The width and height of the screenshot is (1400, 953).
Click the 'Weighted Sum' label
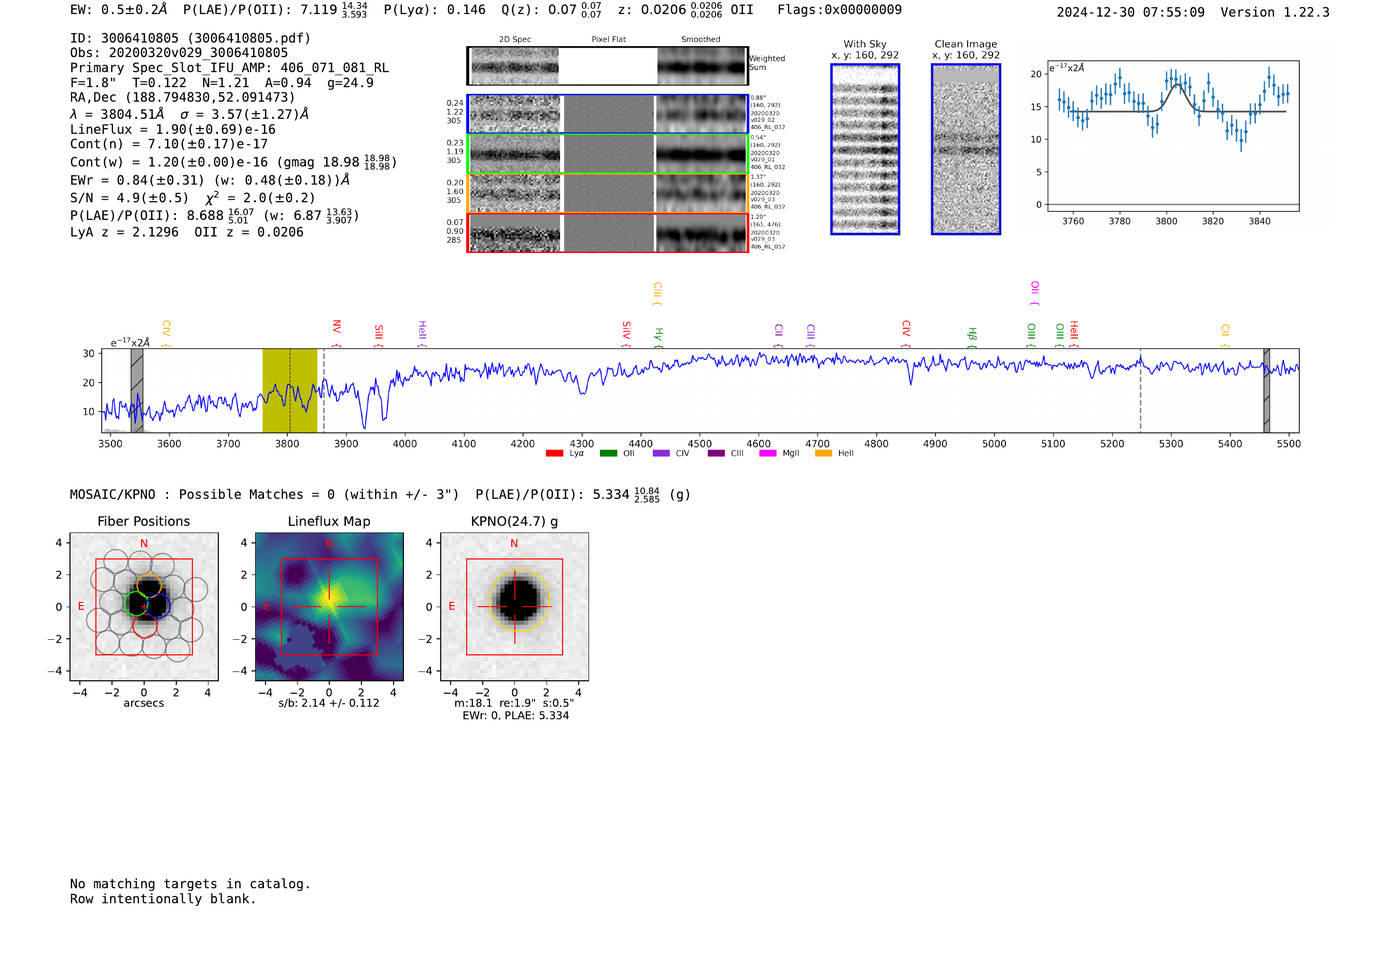point(767,63)
